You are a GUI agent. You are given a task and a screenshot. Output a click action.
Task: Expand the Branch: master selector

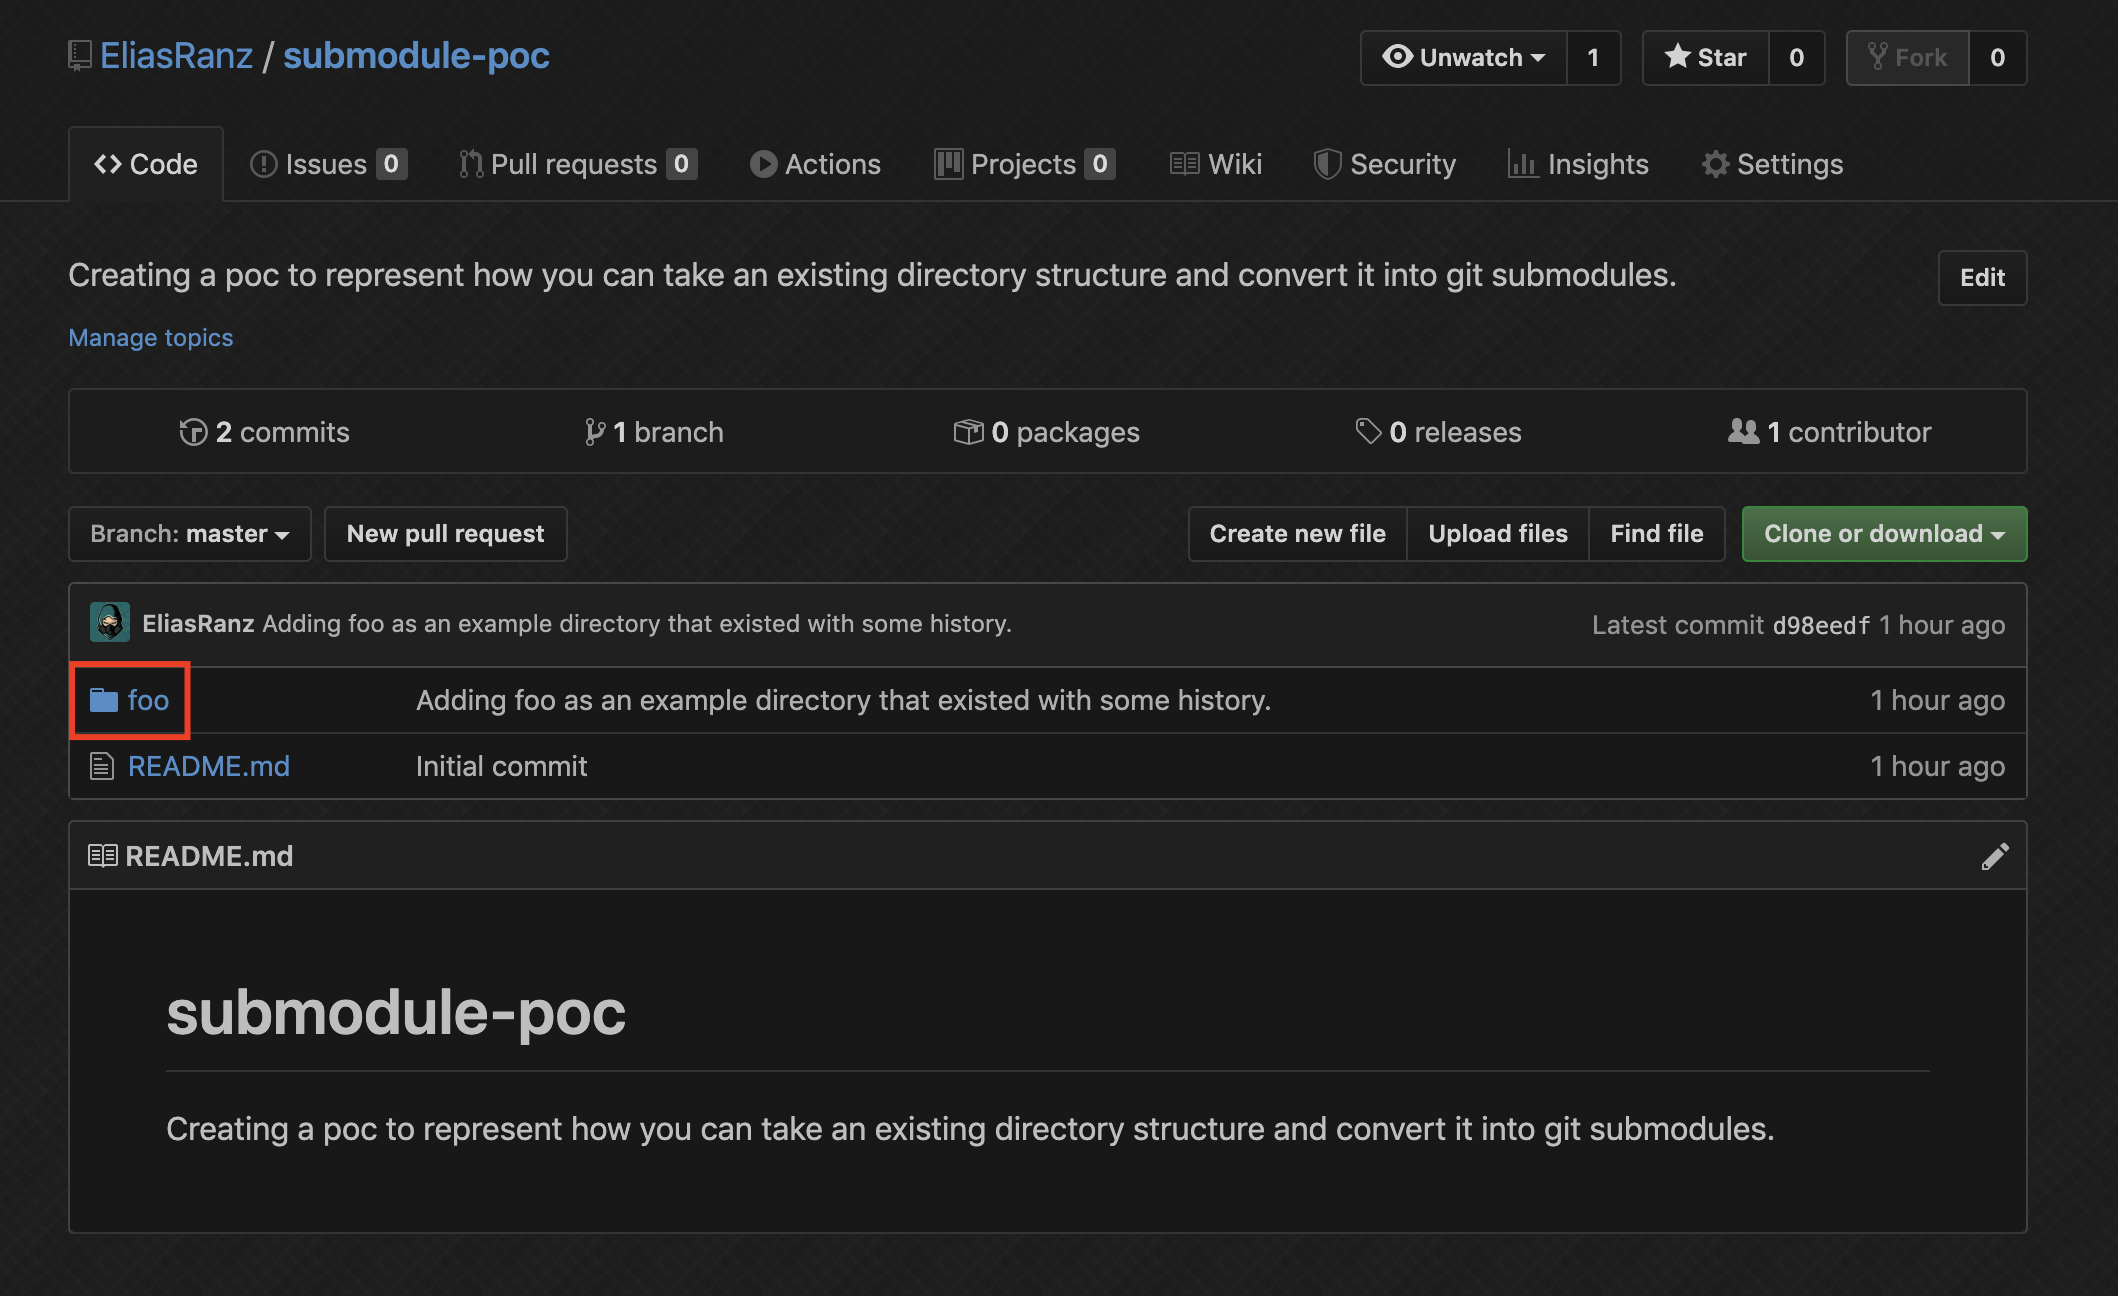pyautogui.click(x=190, y=534)
